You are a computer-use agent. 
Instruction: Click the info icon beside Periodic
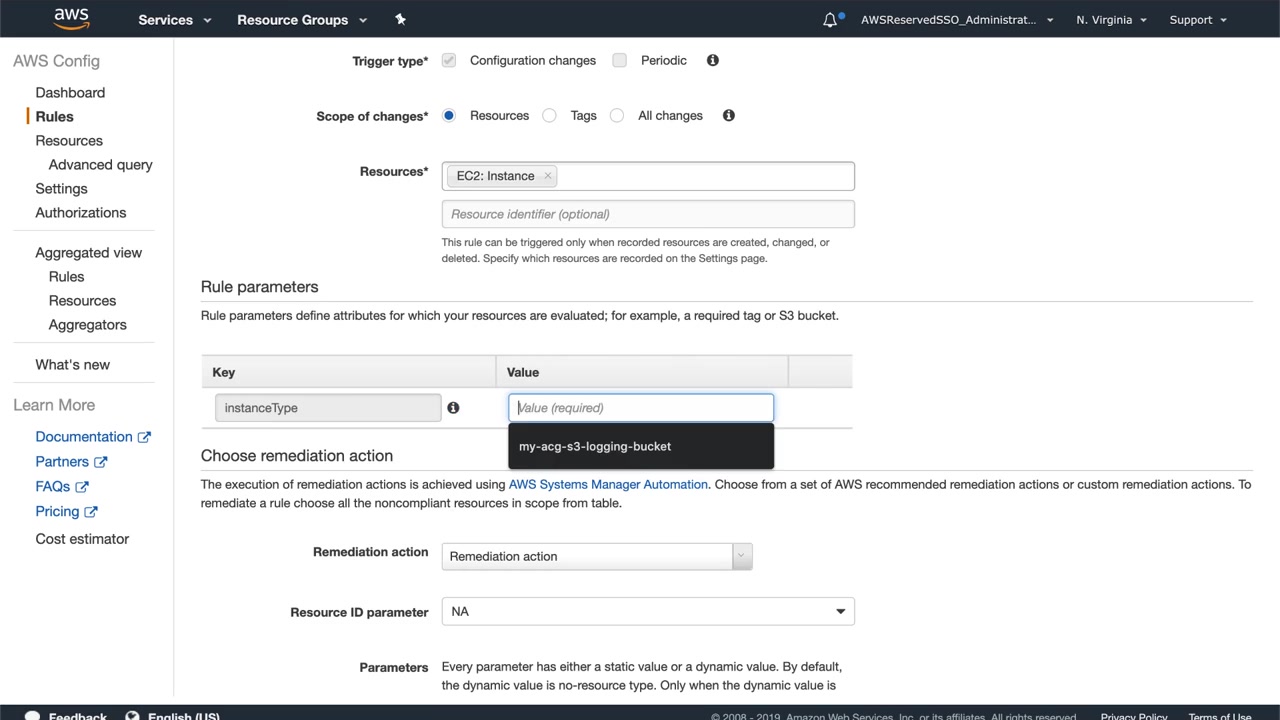tap(713, 60)
